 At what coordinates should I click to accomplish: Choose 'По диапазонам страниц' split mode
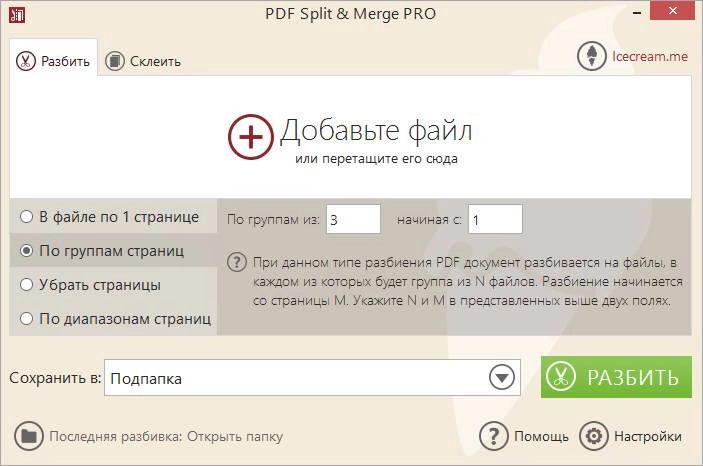click(x=115, y=318)
